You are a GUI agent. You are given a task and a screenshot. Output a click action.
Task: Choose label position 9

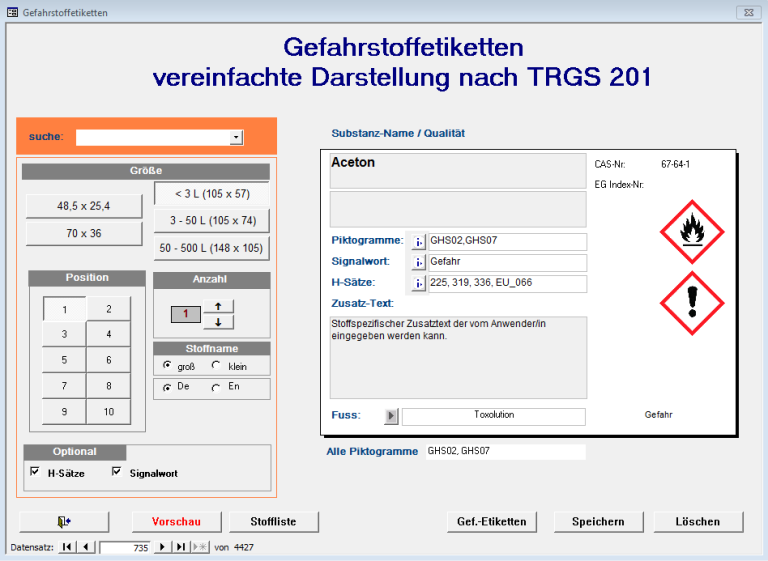tap(64, 412)
